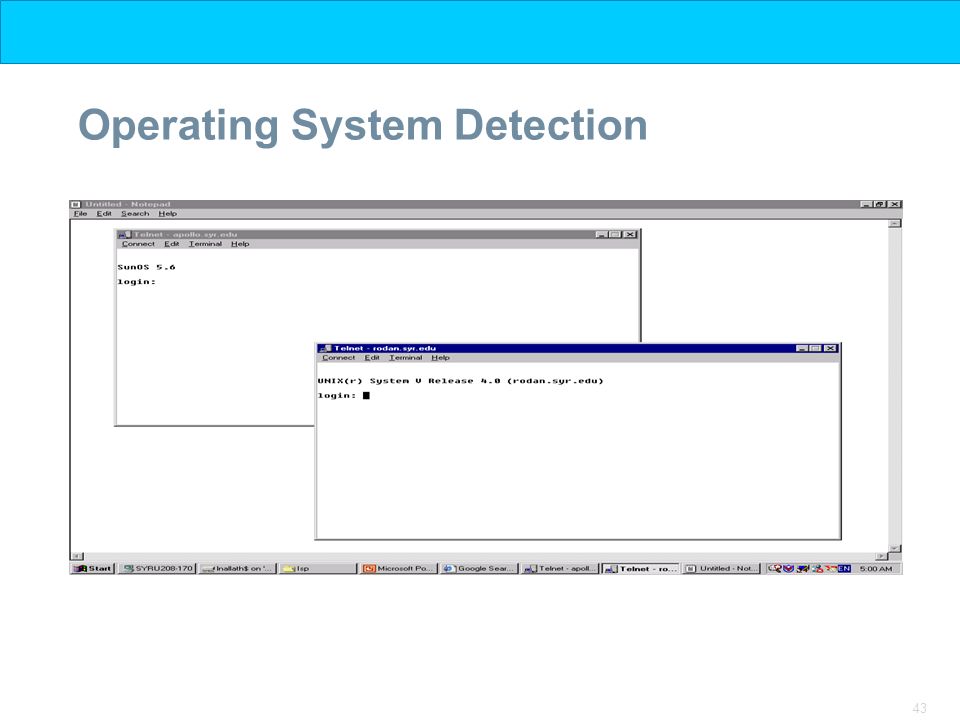The width and height of the screenshot is (960, 720).
Task: Click 'UNIX(r) System V Release 4.0' banner text
Action: [x=408, y=381]
